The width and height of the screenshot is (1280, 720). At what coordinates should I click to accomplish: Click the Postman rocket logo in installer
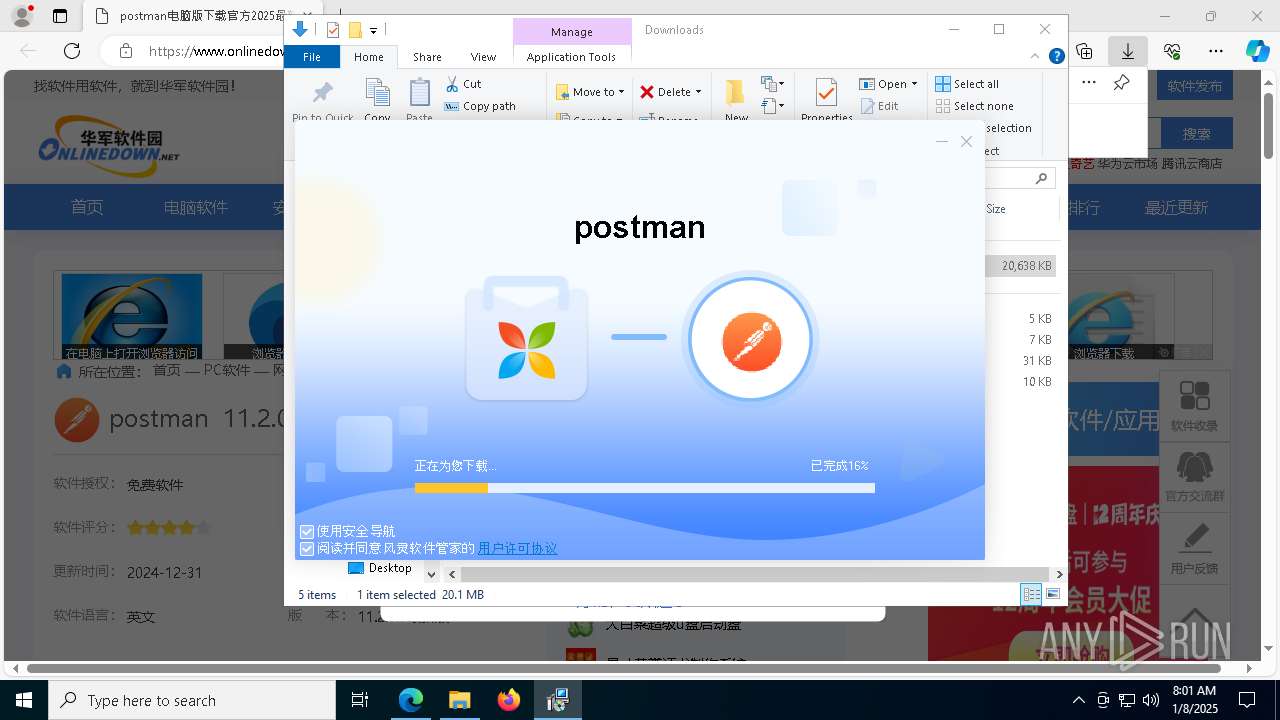[x=751, y=341]
